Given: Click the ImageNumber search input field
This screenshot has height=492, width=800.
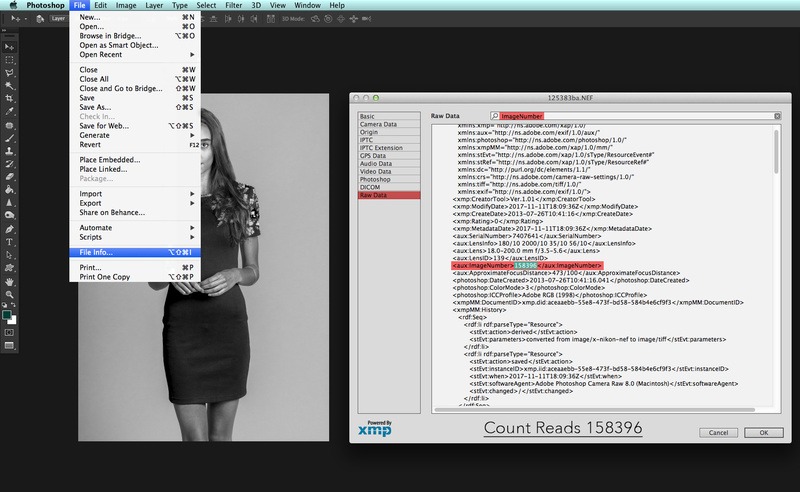Looking at the screenshot, I should 630,117.
